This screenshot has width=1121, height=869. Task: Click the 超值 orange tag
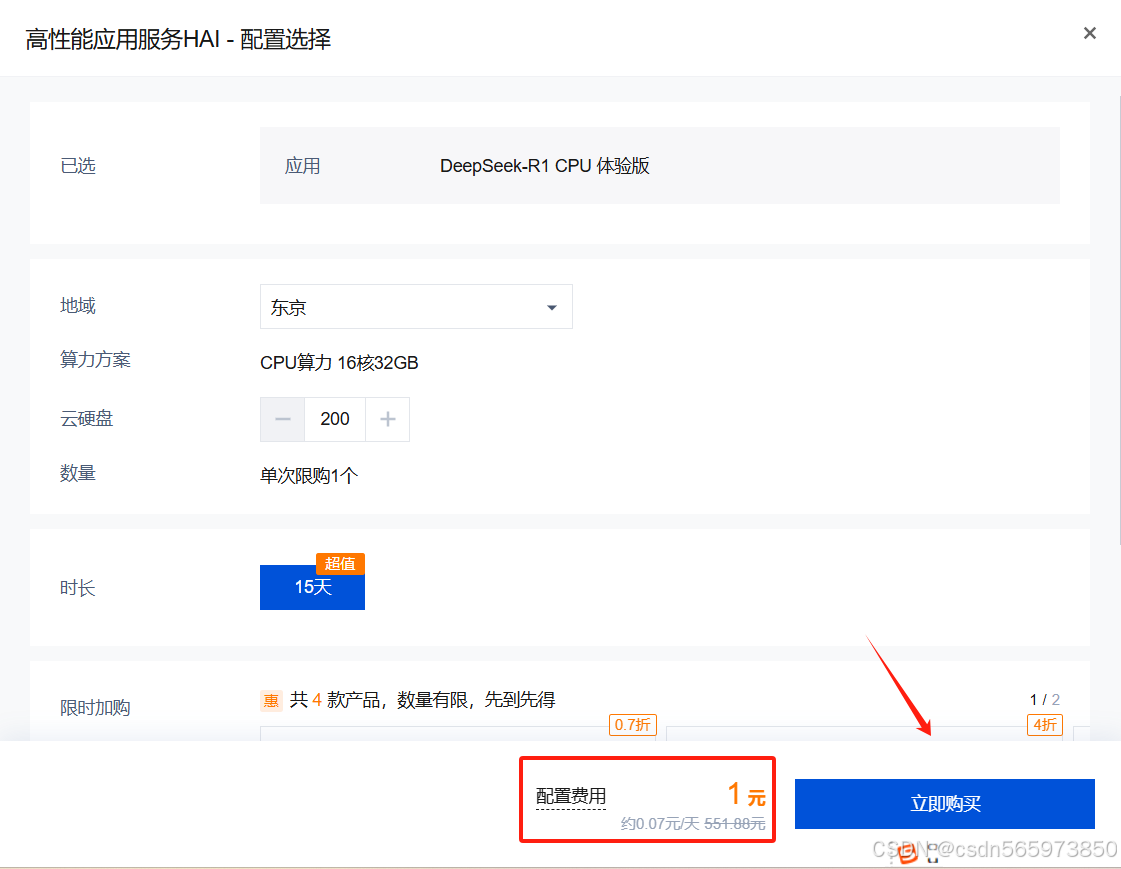[340, 563]
